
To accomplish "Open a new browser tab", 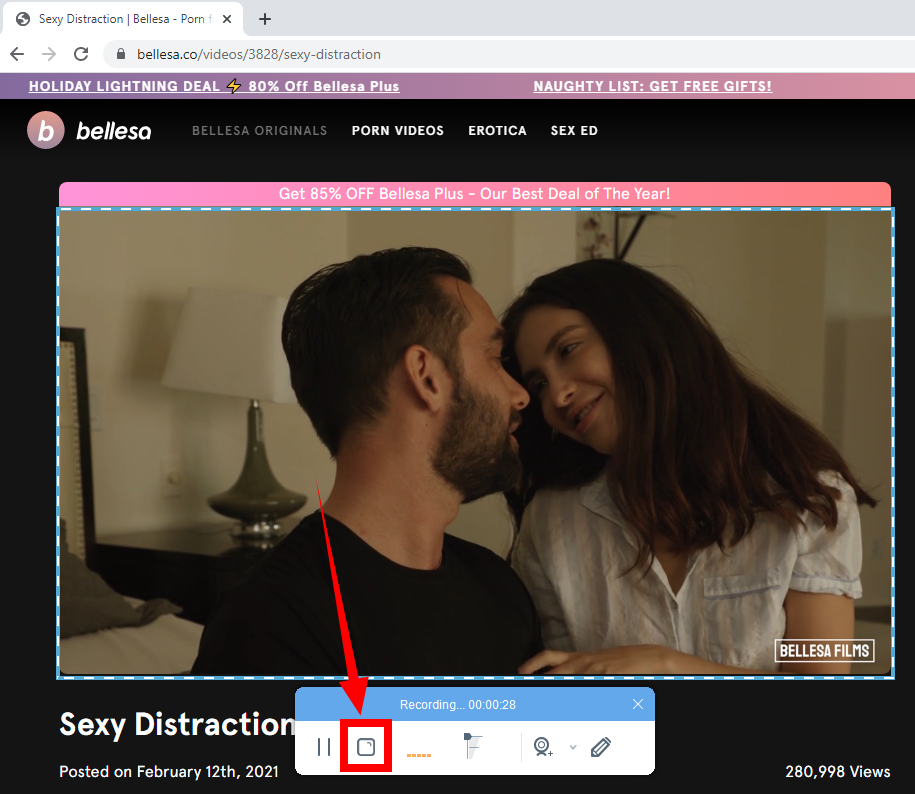I will coord(265,19).
